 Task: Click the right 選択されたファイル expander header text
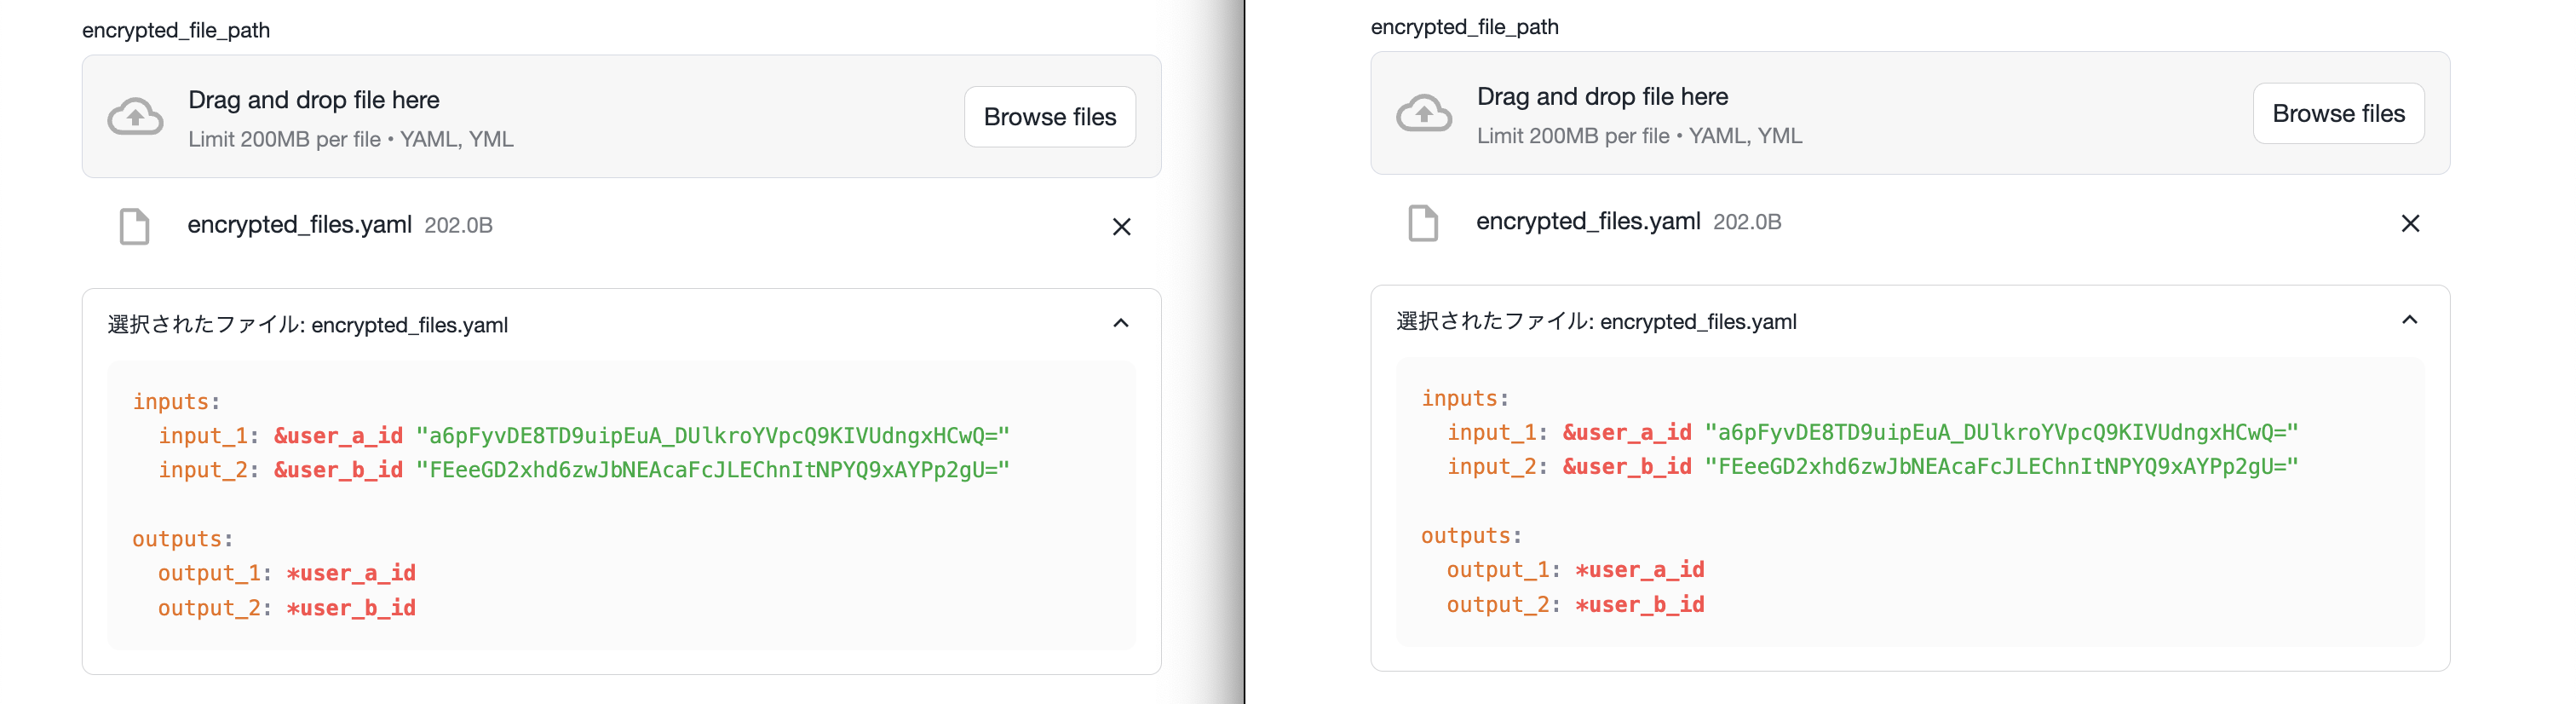1596,321
